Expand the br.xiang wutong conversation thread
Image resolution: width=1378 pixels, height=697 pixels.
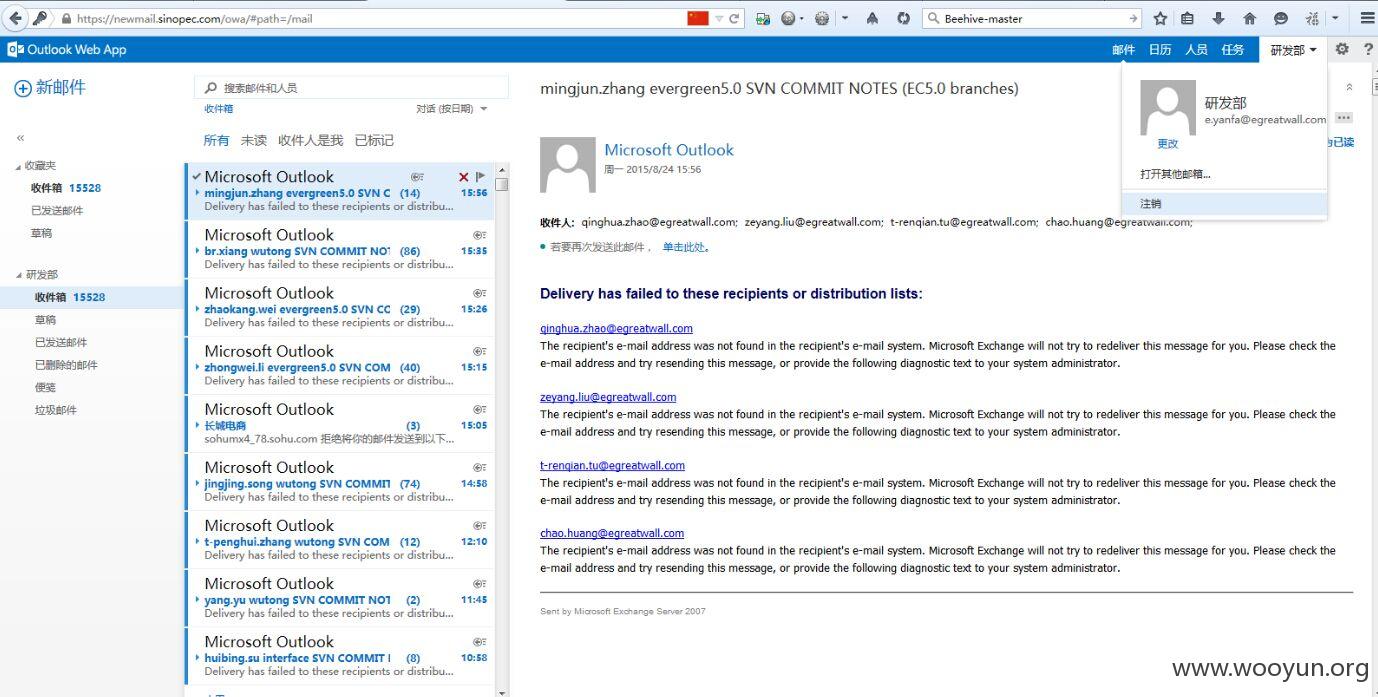pos(197,251)
